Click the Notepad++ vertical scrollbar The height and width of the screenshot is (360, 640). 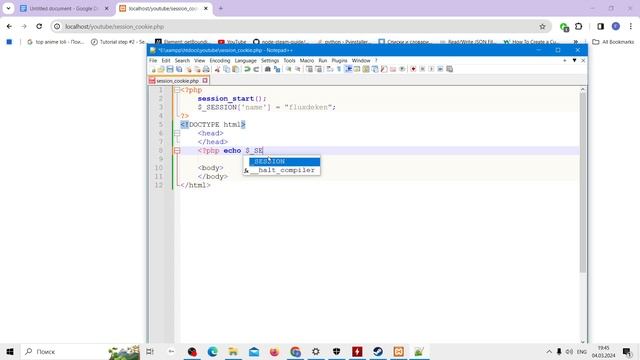coord(582,182)
